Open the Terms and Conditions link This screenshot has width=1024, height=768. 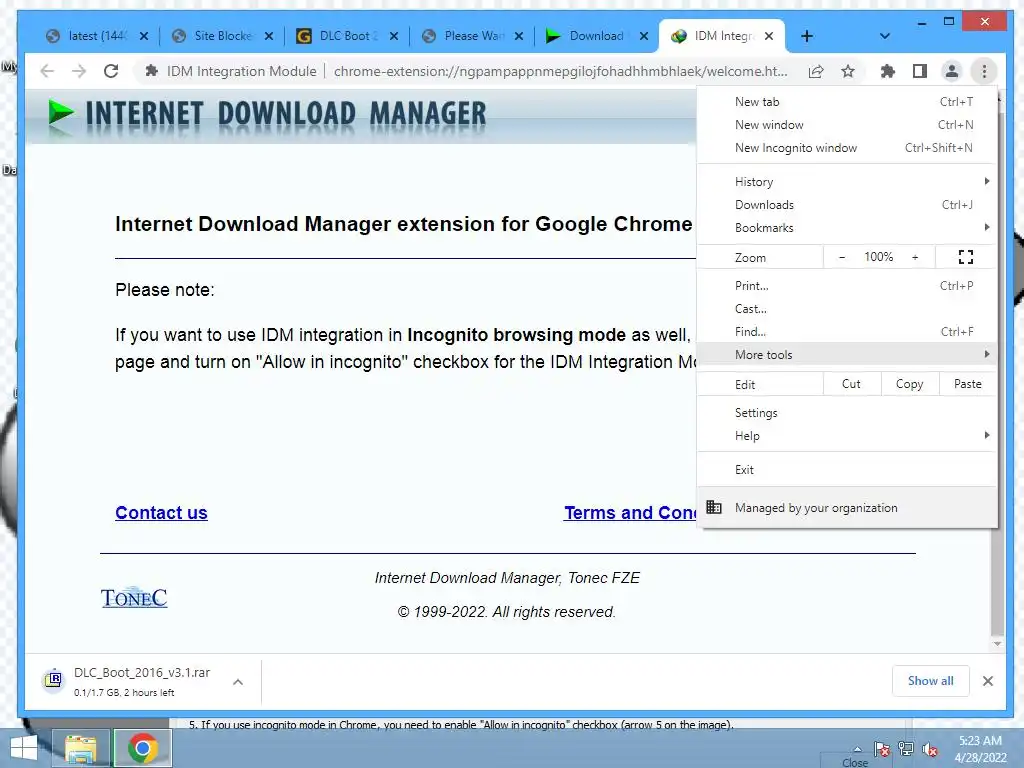(631, 513)
